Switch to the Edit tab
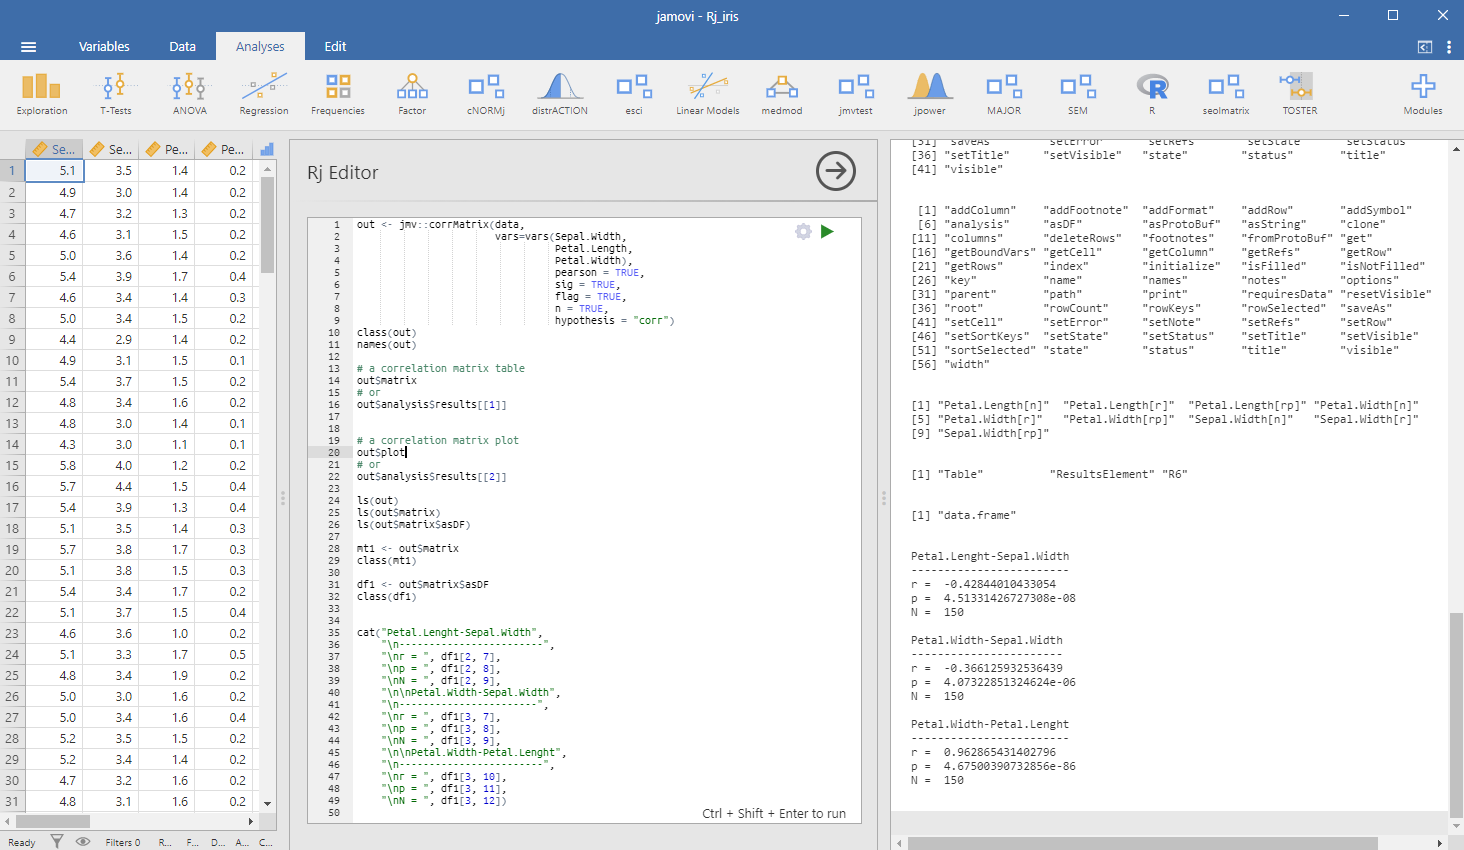1464x850 pixels. point(335,46)
